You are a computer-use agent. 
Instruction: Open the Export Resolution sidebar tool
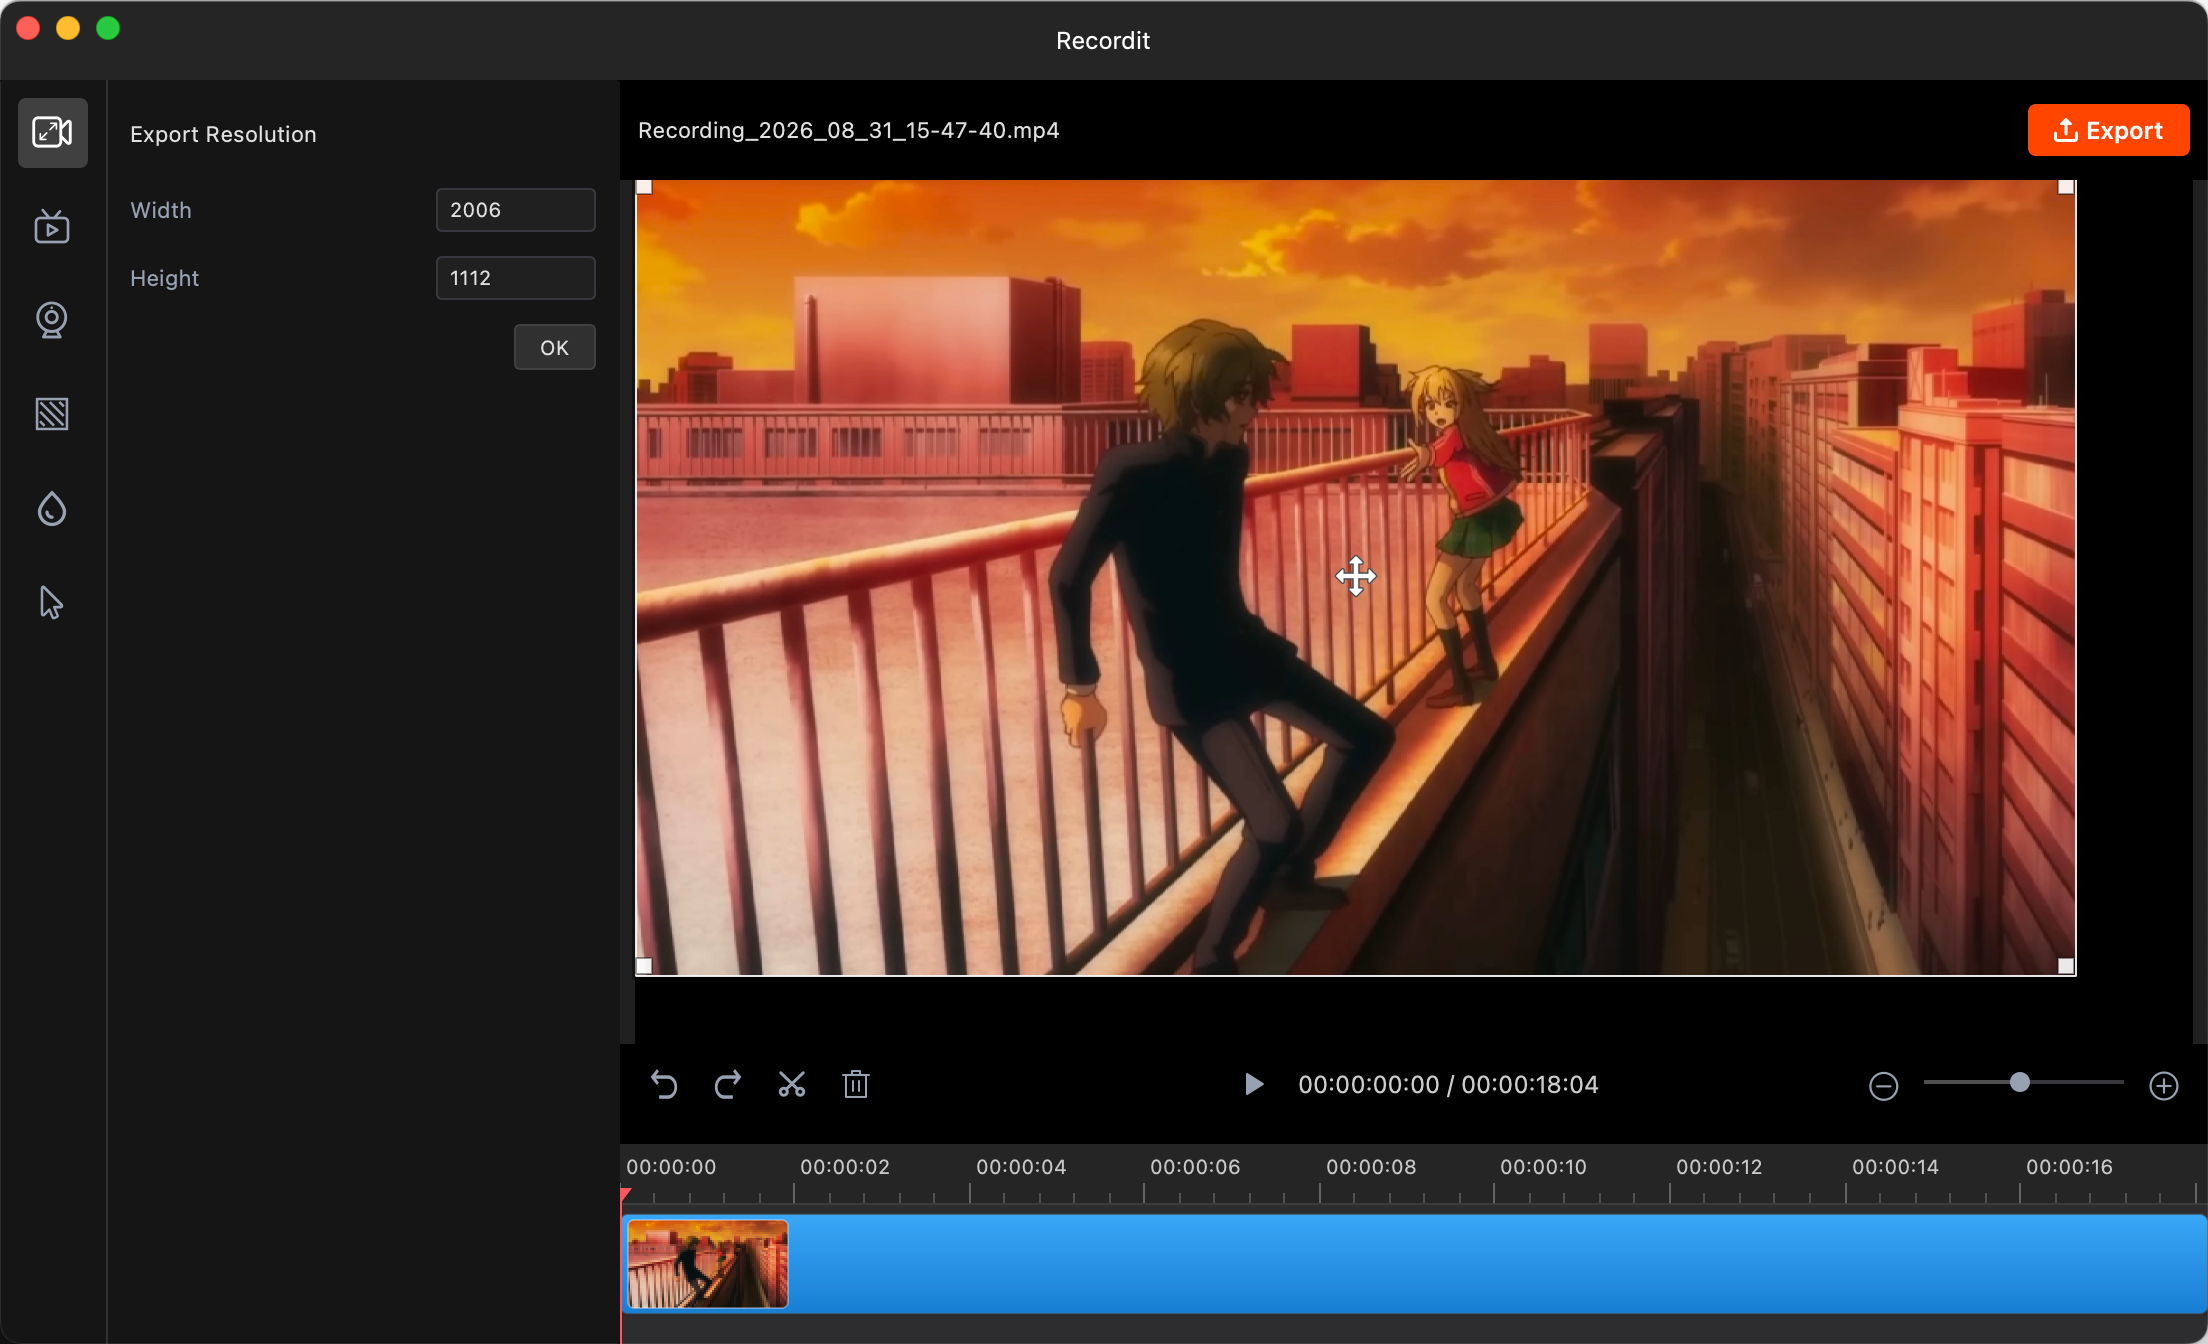point(52,132)
